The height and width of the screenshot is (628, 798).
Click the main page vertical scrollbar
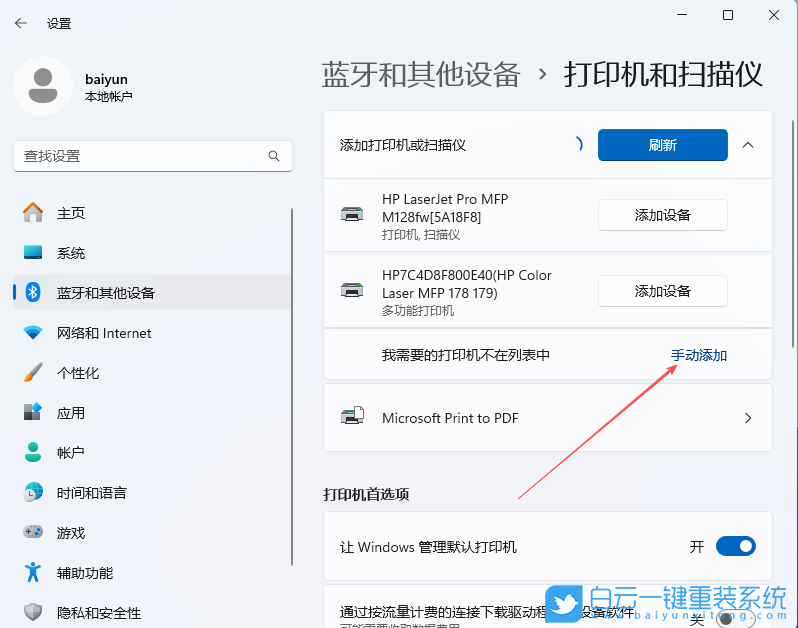[793, 234]
